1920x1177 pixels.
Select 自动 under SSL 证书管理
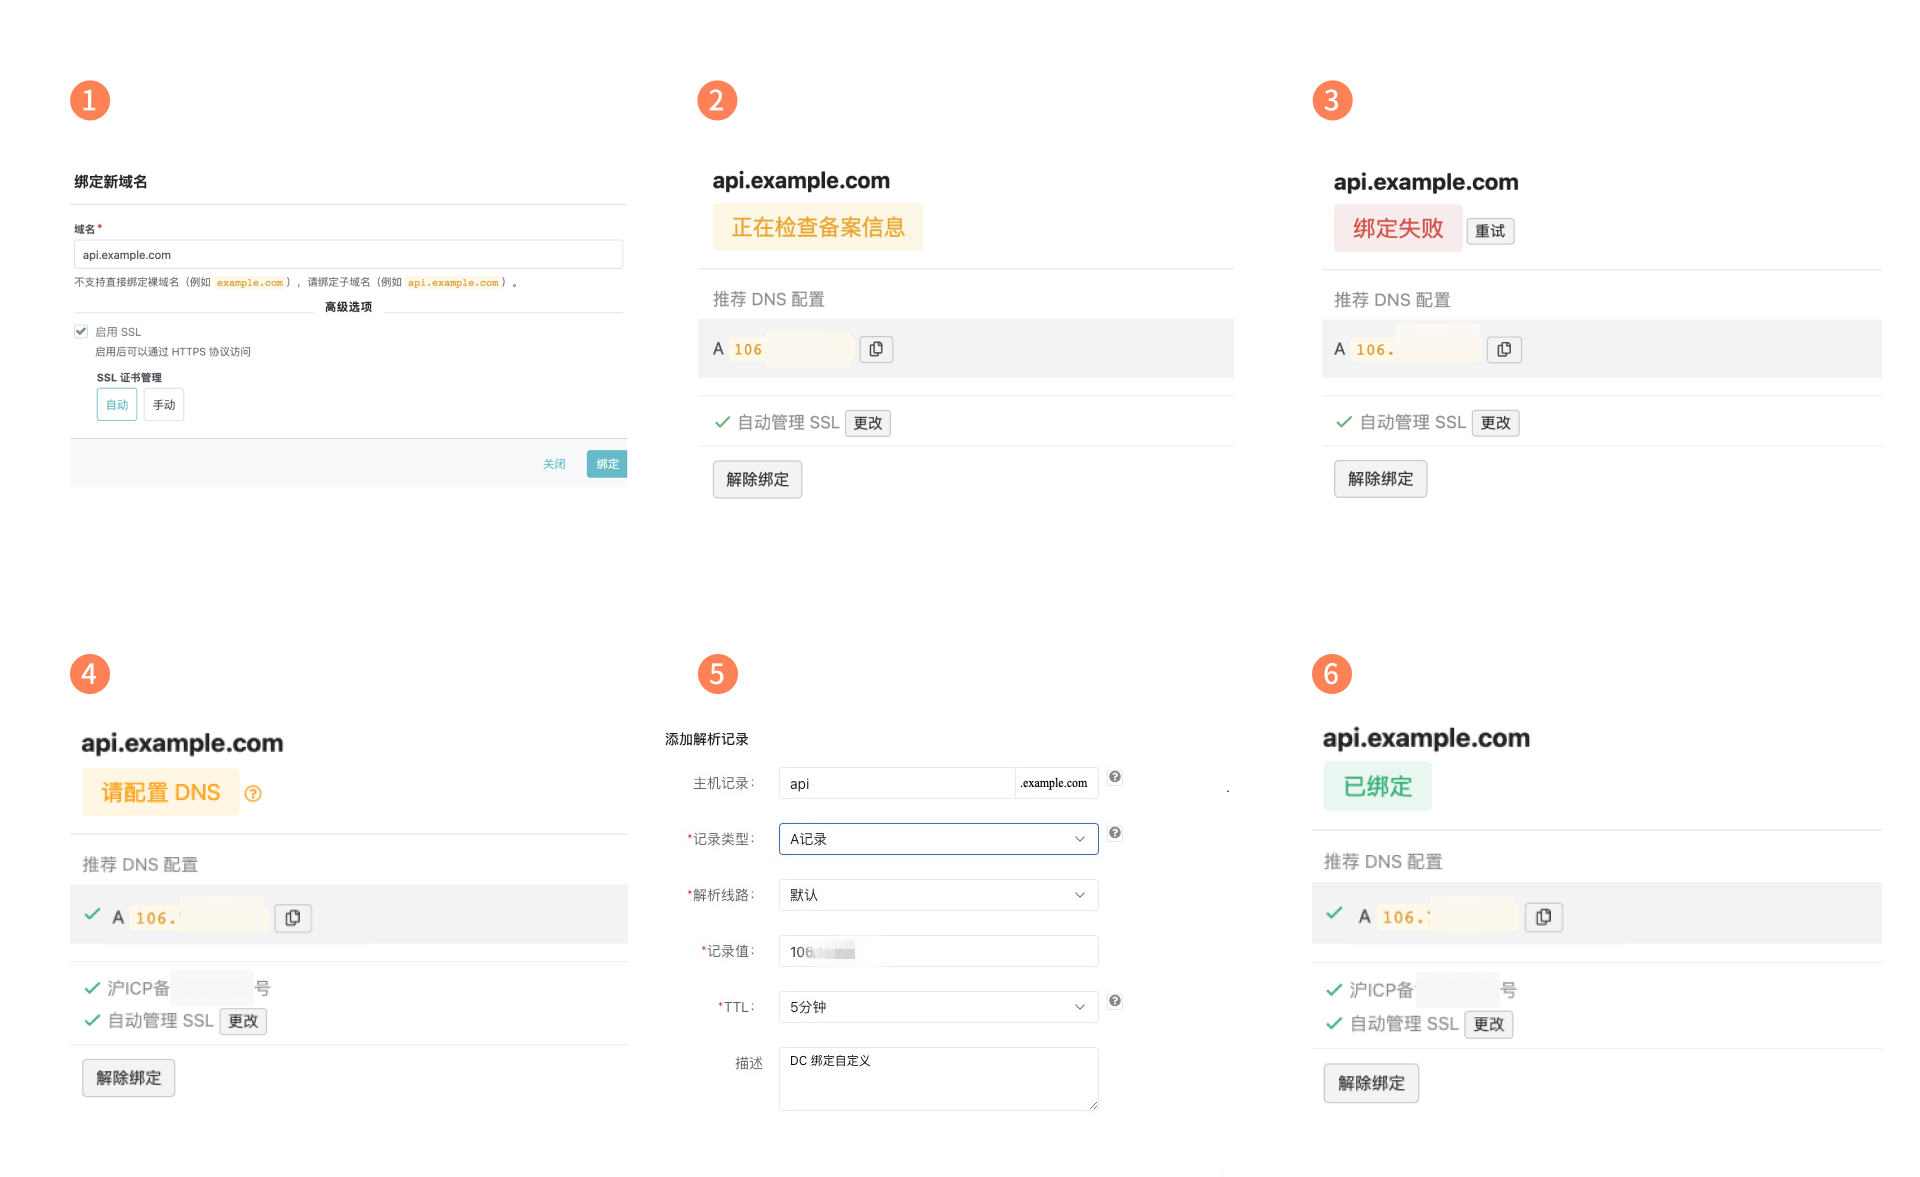coord(116,404)
